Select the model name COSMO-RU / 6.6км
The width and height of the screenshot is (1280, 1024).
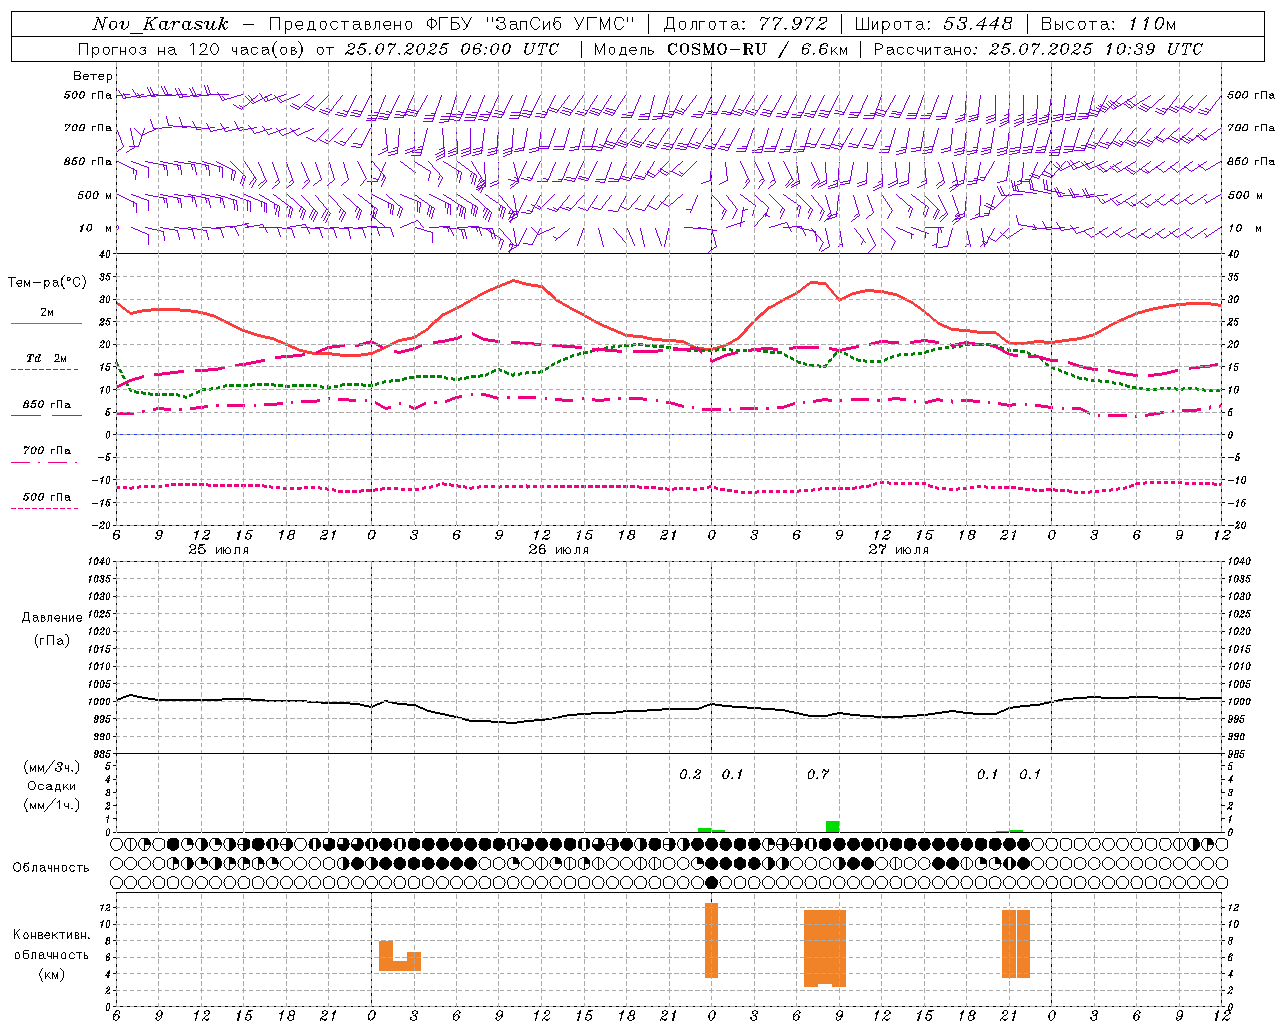click(x=757, y=49)
